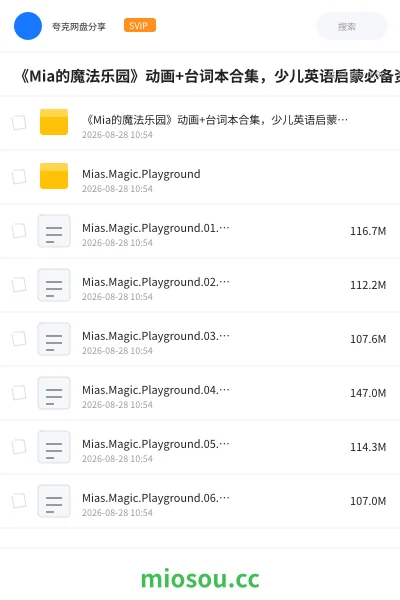Click the 107.0M file size
The width and height of the screenshot is (400, 600).
click(x=368, y=501)
